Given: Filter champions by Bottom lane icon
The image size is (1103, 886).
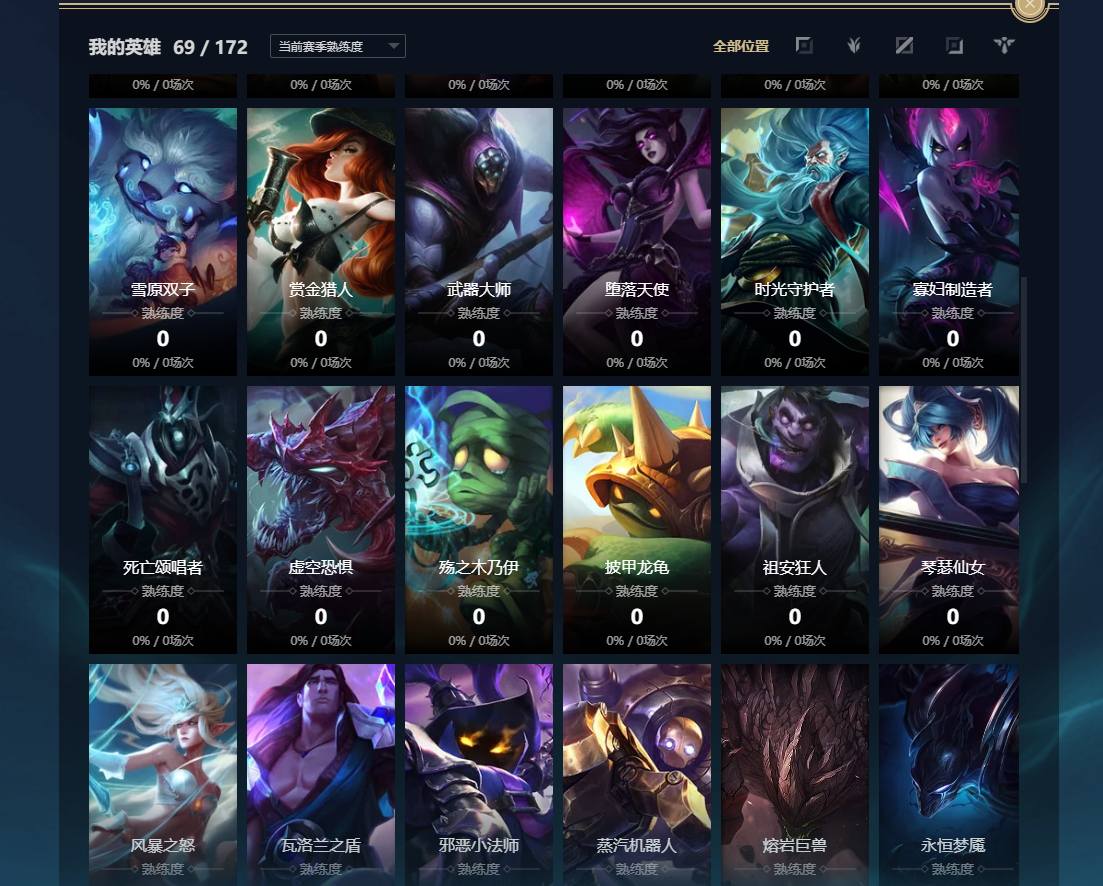Looking at the screenshot, I should pyautogui.click(x=955, y=46).
